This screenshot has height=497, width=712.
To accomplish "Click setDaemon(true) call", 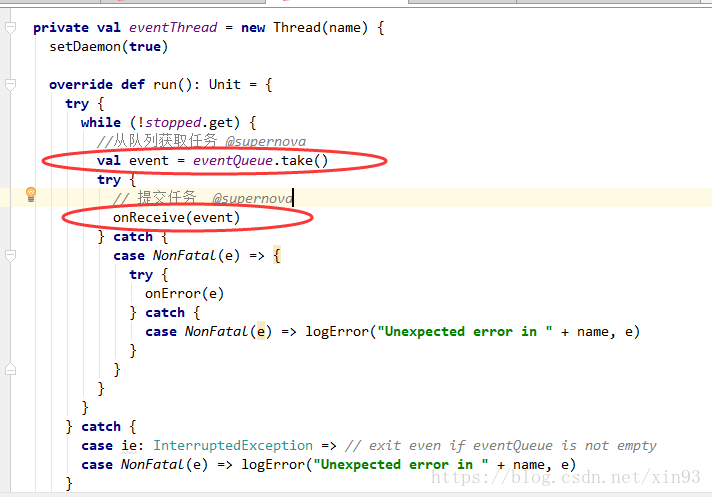I will (109, 47).
